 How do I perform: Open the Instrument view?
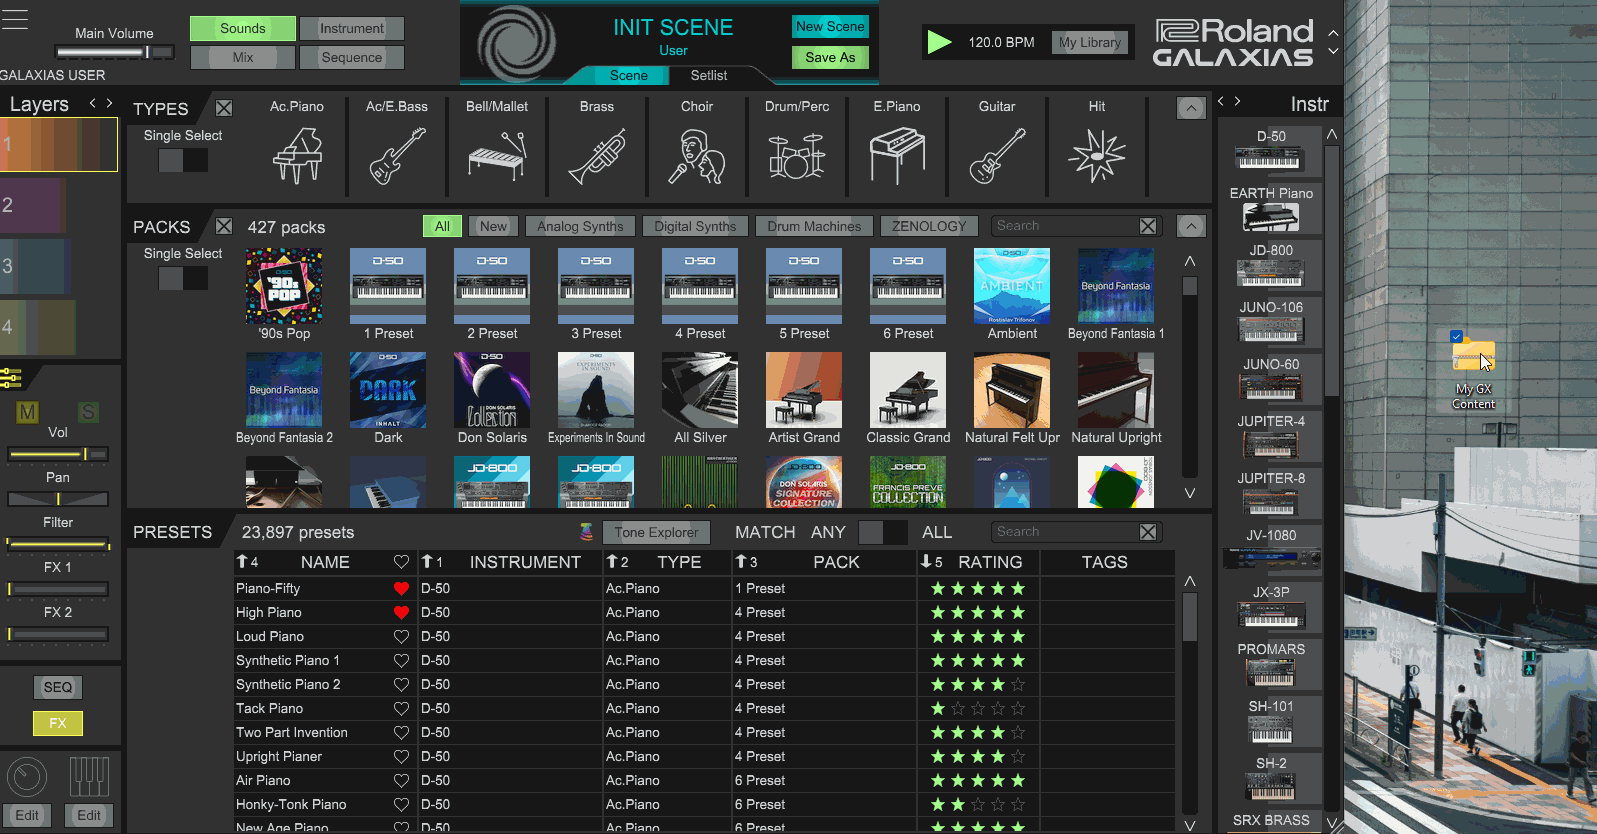pyautogui.click(x=352, y=28)
